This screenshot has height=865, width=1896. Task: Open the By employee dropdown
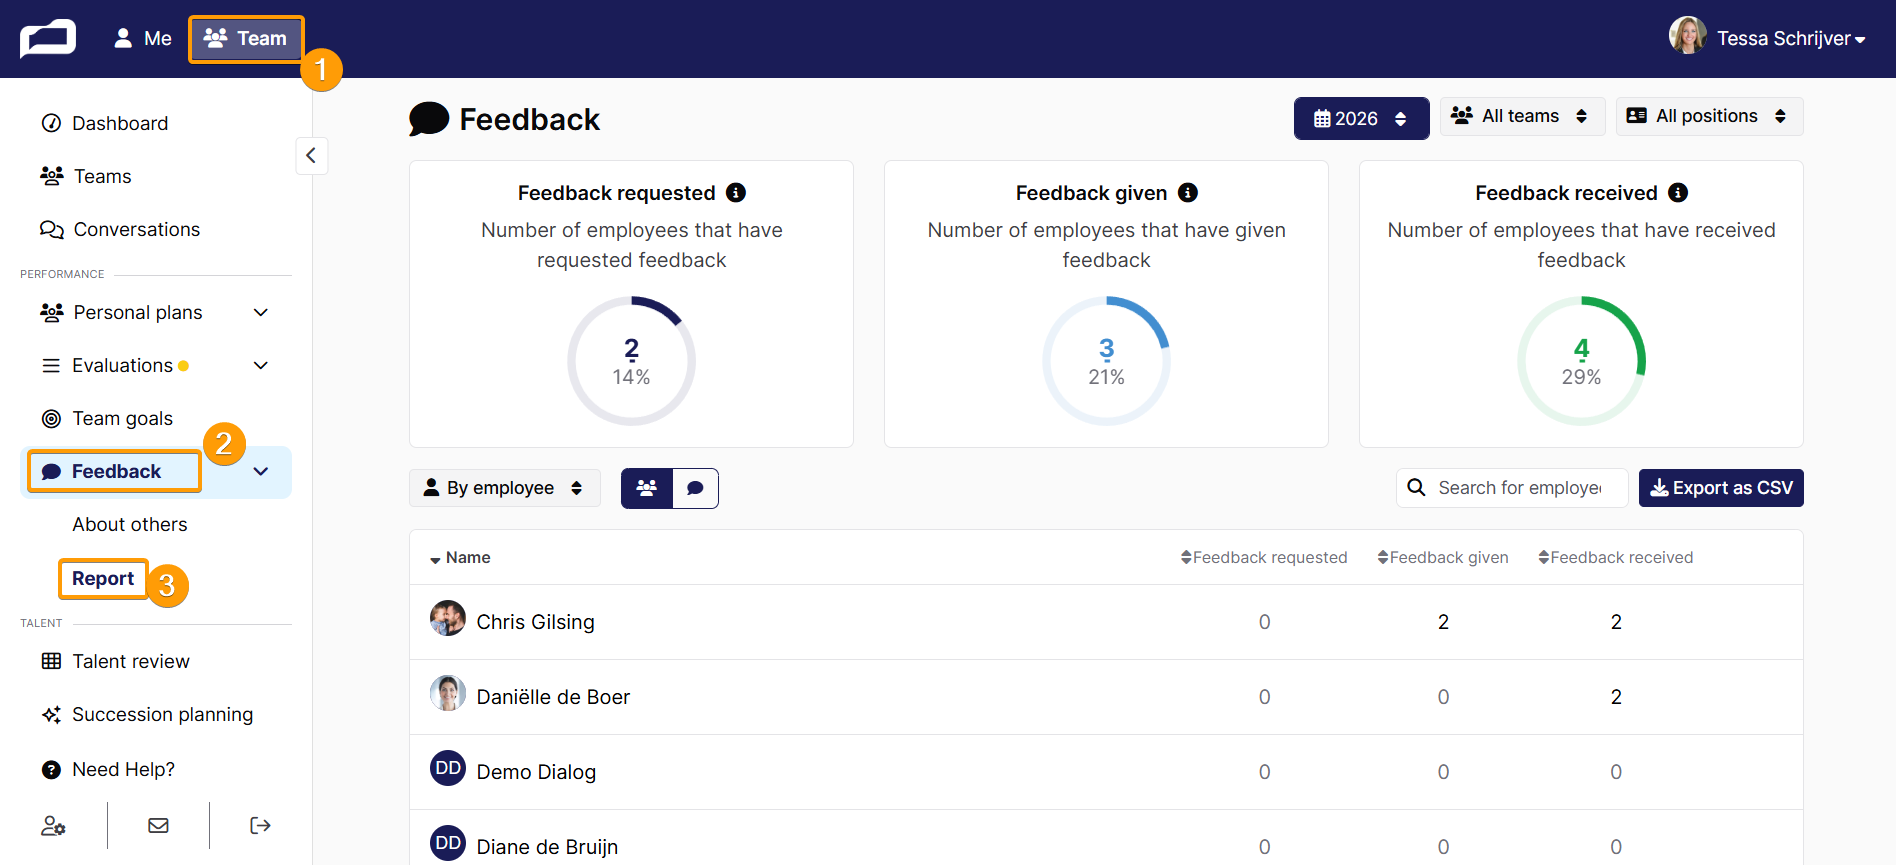[504, 488]
